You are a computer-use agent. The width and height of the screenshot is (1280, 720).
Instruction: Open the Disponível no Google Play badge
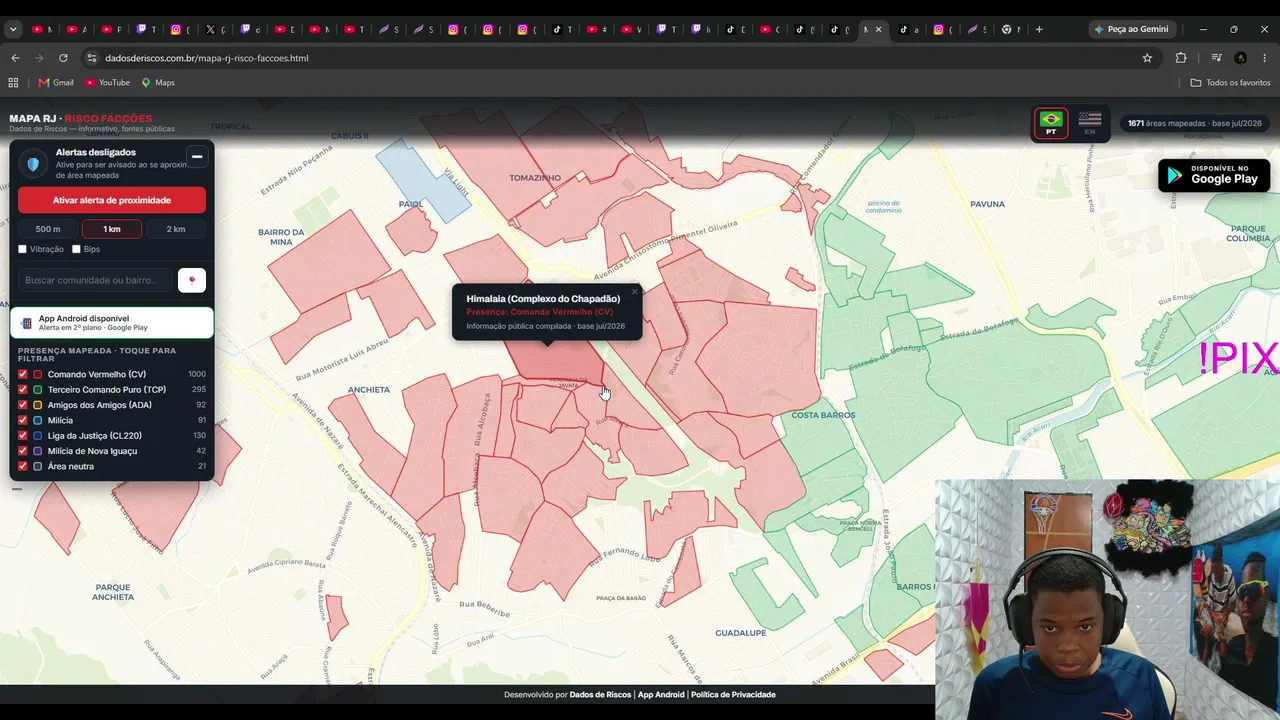pyautogui.click(x=1214, y=175)
